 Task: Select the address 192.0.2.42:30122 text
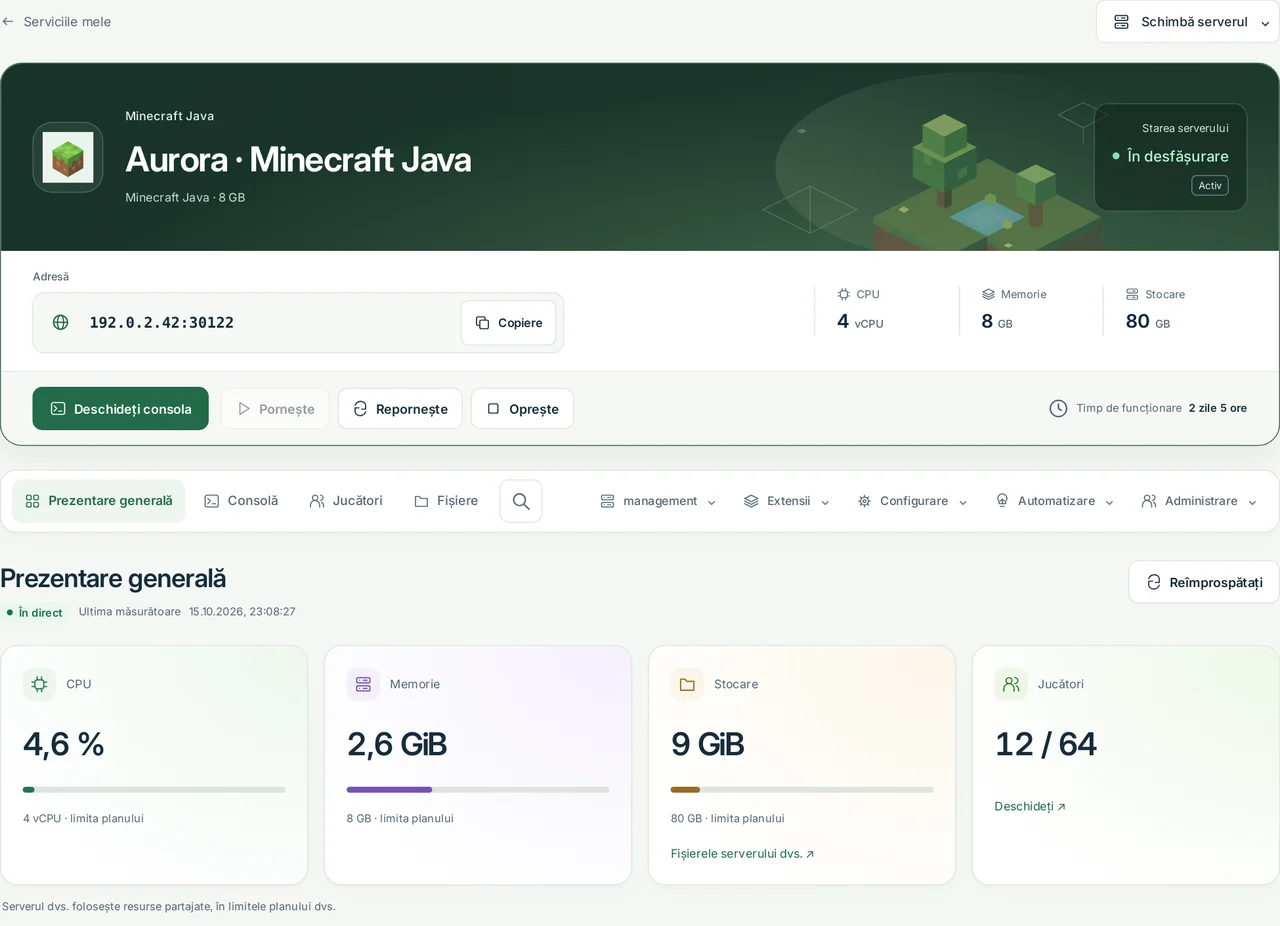point(162,322)
